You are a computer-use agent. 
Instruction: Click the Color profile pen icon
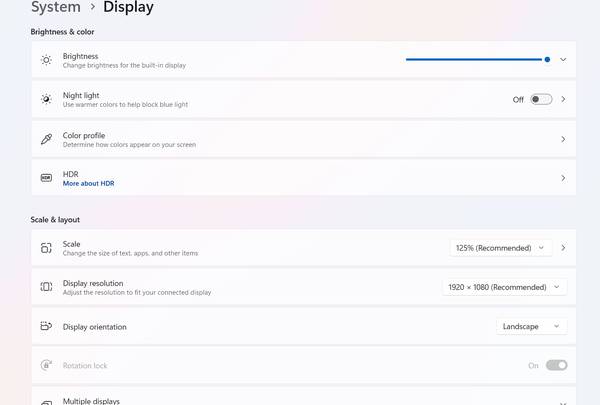(46, 139)
